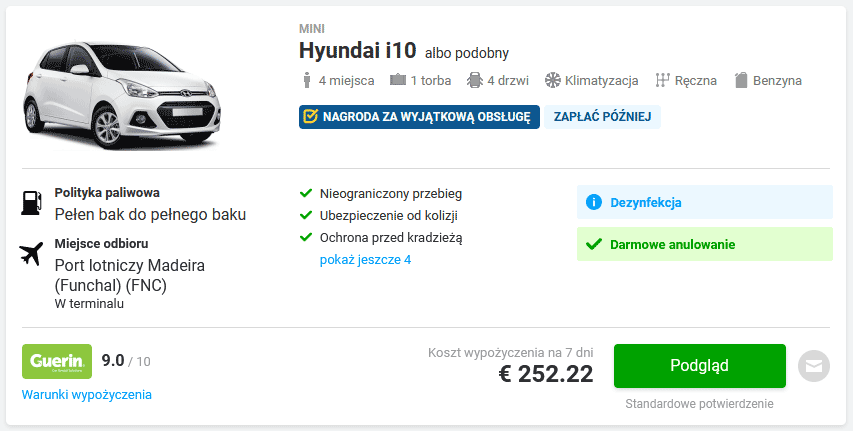This screenshot has width=853, height=431.
Task: Click the green Podgląd button
Action: coord(700,366)
